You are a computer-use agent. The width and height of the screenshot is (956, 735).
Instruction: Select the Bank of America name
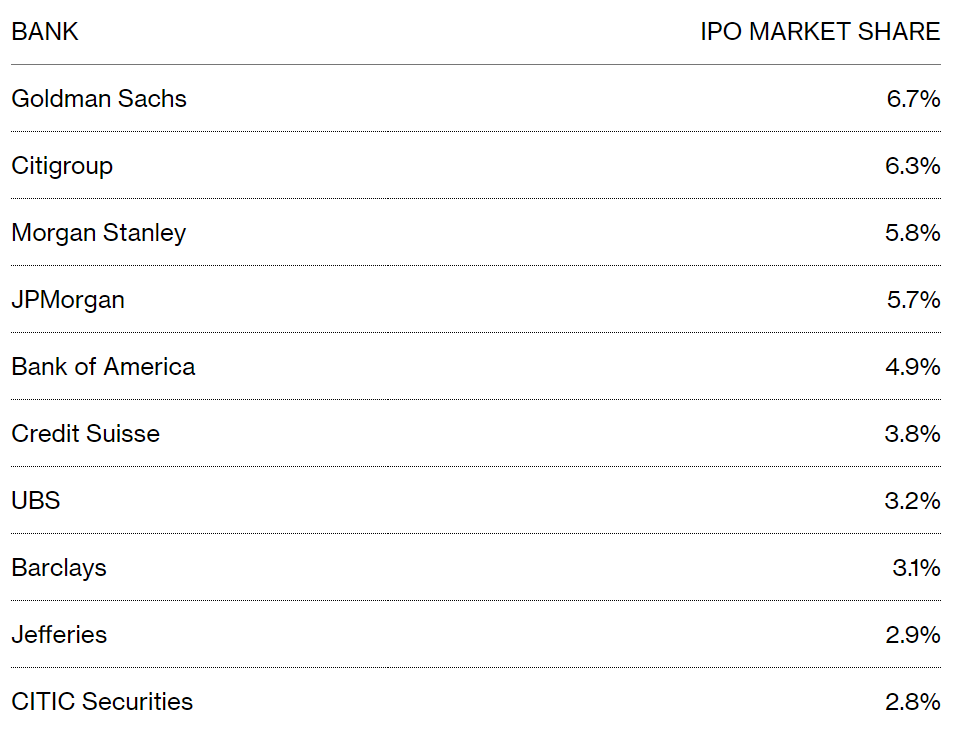(x=103, y=367)
